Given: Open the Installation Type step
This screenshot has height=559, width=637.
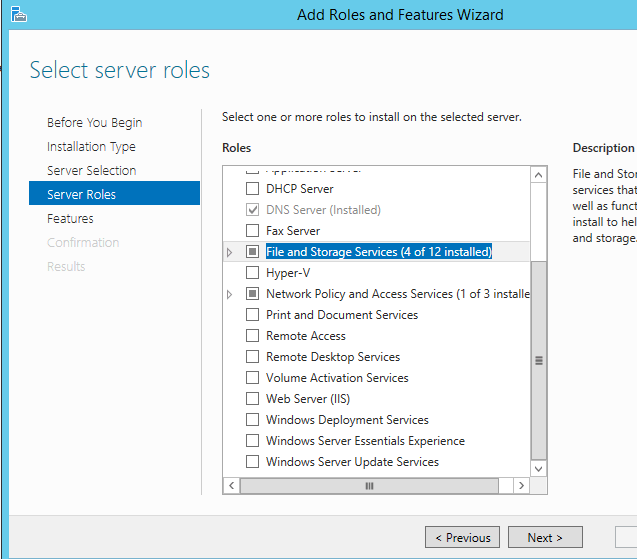Looking at the screenshot, I should click(x=91, y=147).
